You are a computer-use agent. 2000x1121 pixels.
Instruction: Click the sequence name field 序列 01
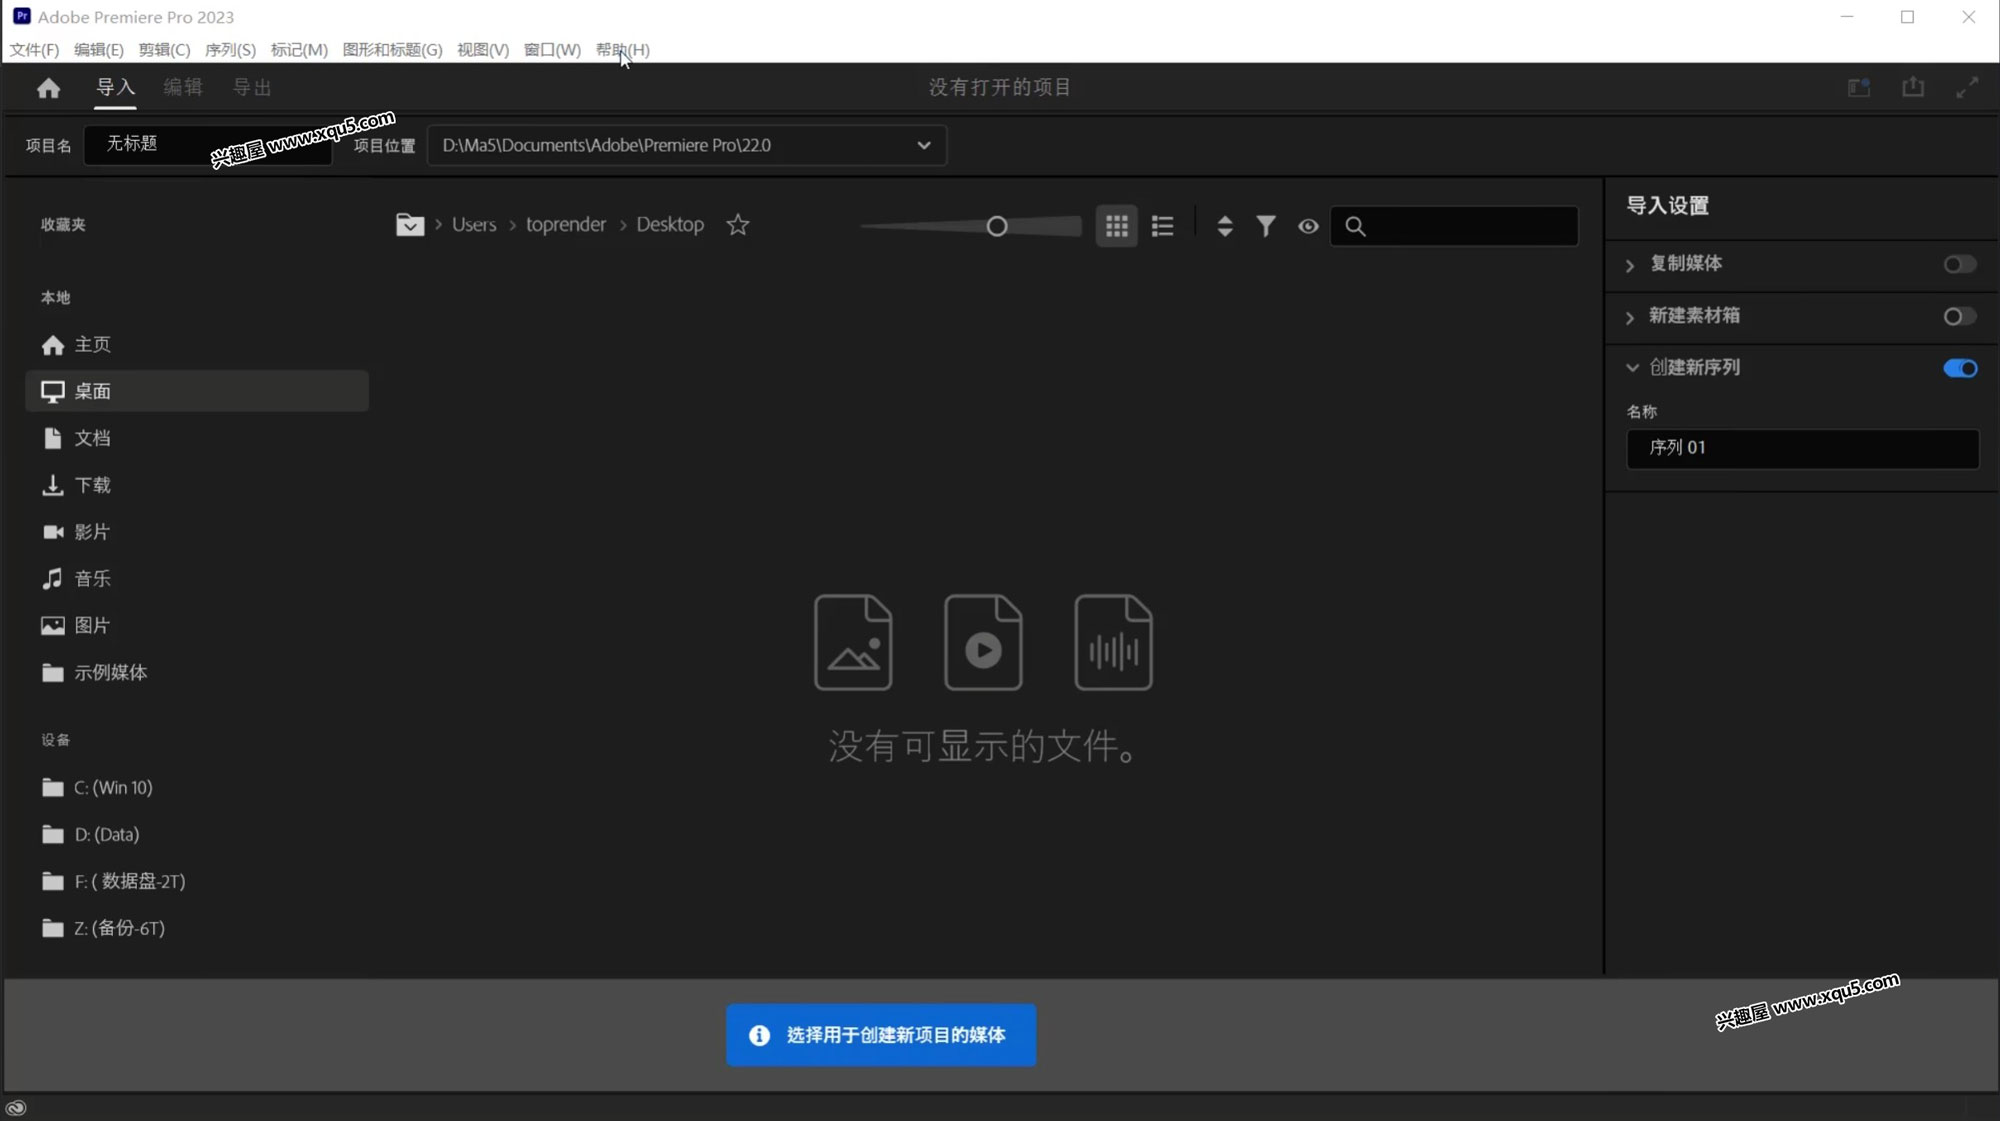tap(1802, 448)
